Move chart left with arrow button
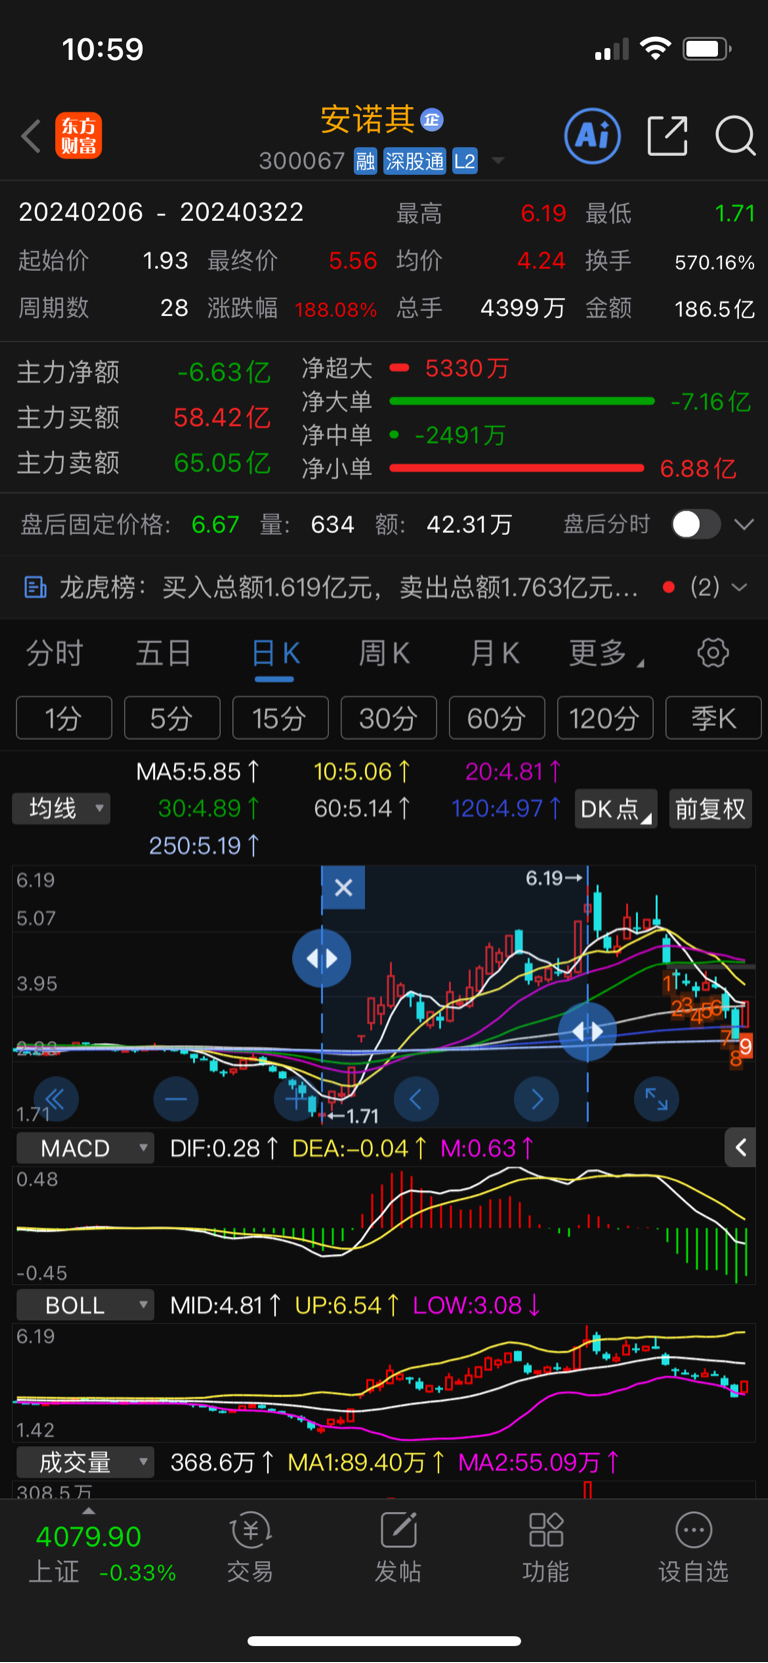The image size is (768, 1663). pos(416,1100)
